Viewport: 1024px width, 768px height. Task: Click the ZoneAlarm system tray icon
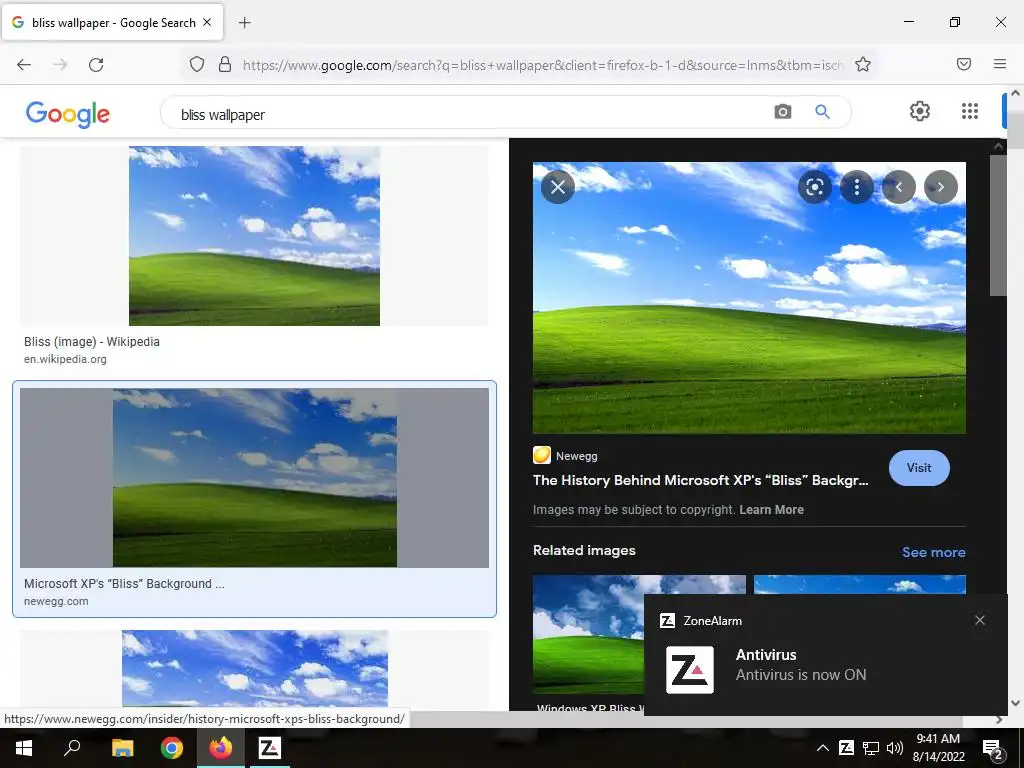[846, 748]
